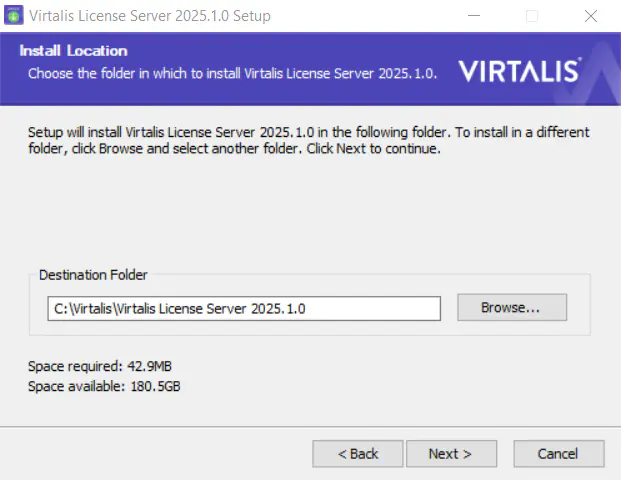Click the VIRTALIS logo in the header
This screenshot has width=621, height=480.
tap(520, 70)
